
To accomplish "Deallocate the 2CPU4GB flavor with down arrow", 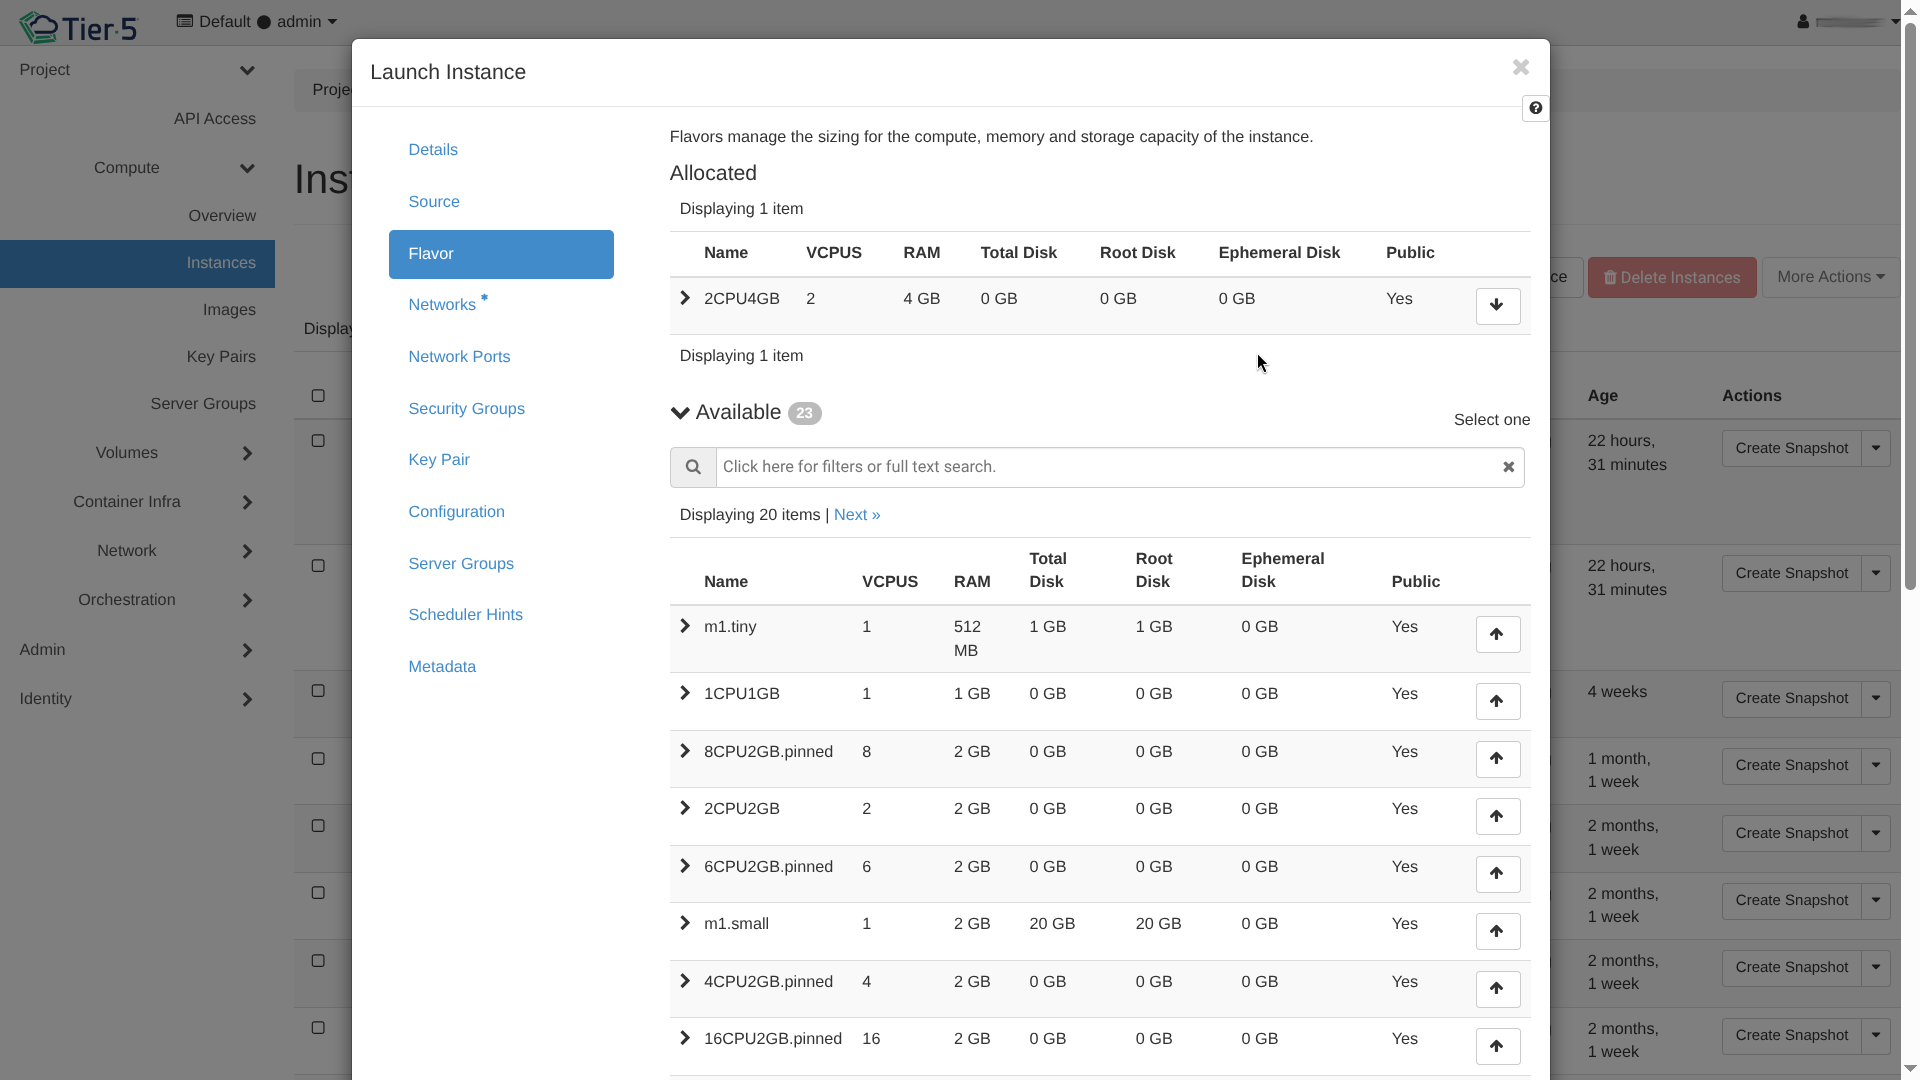I will [x=1497, y=306].
